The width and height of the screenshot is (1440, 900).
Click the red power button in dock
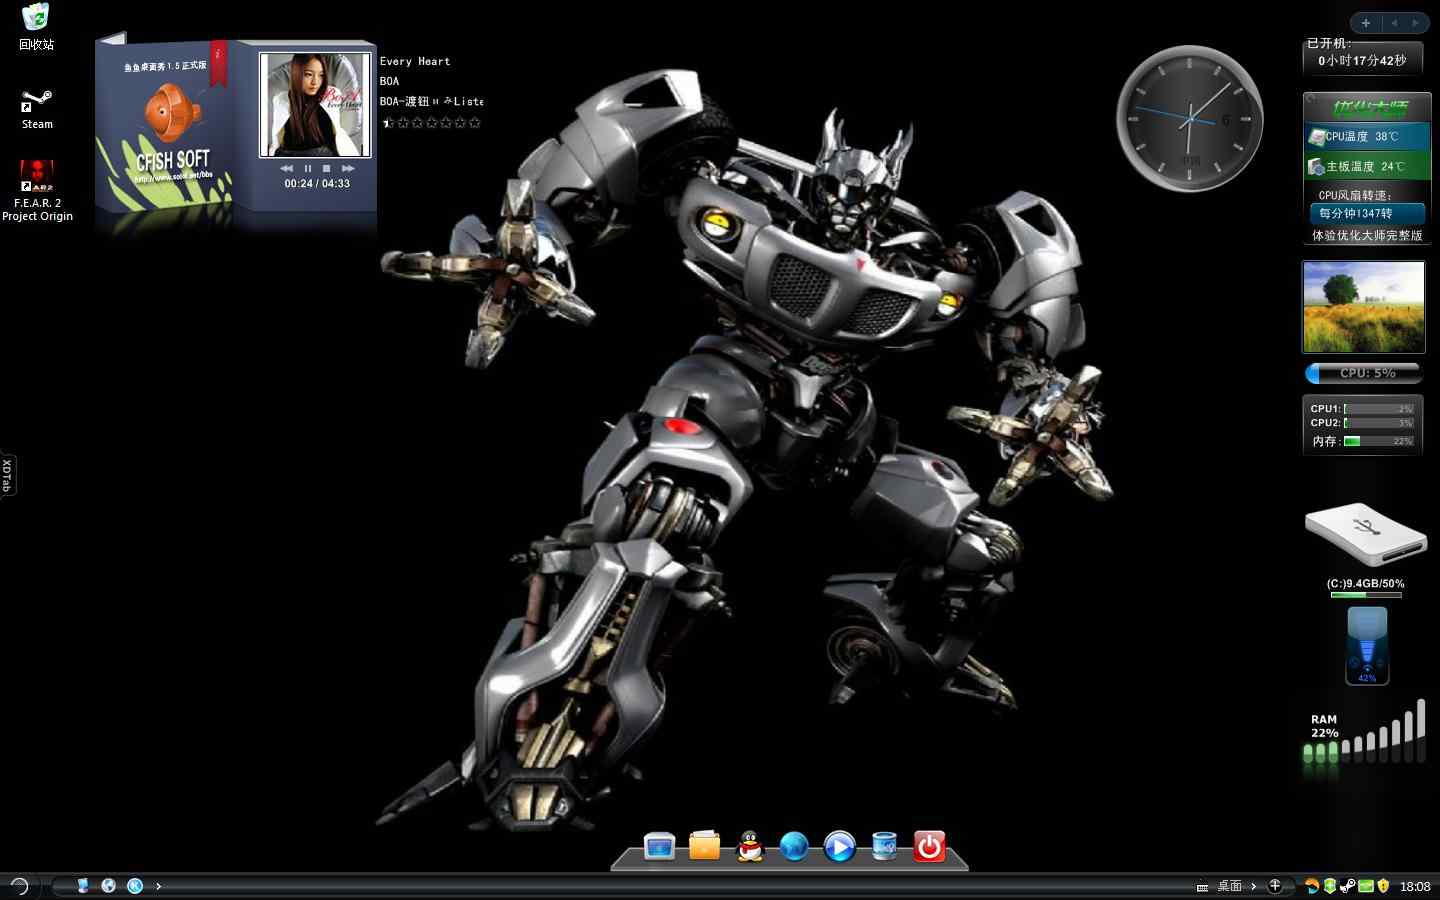point(929,847)
